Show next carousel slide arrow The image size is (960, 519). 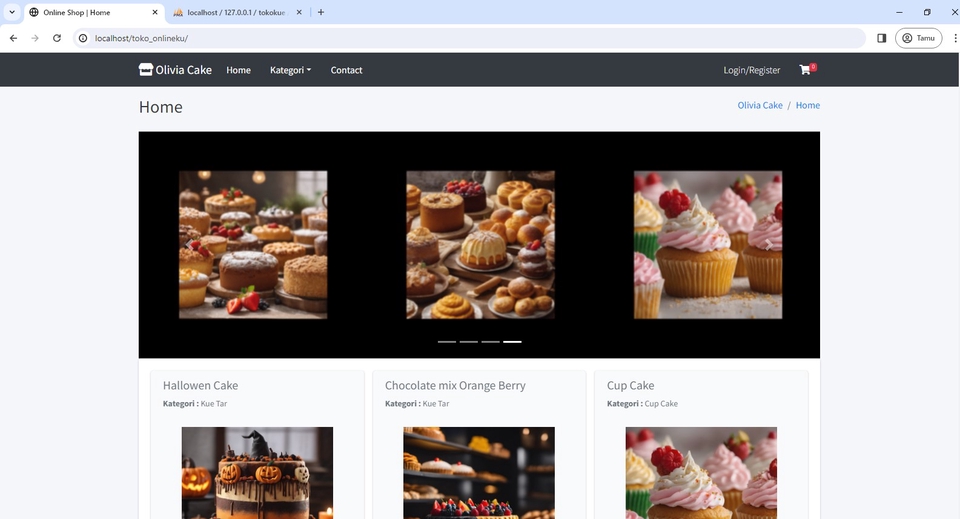point(769,245)
